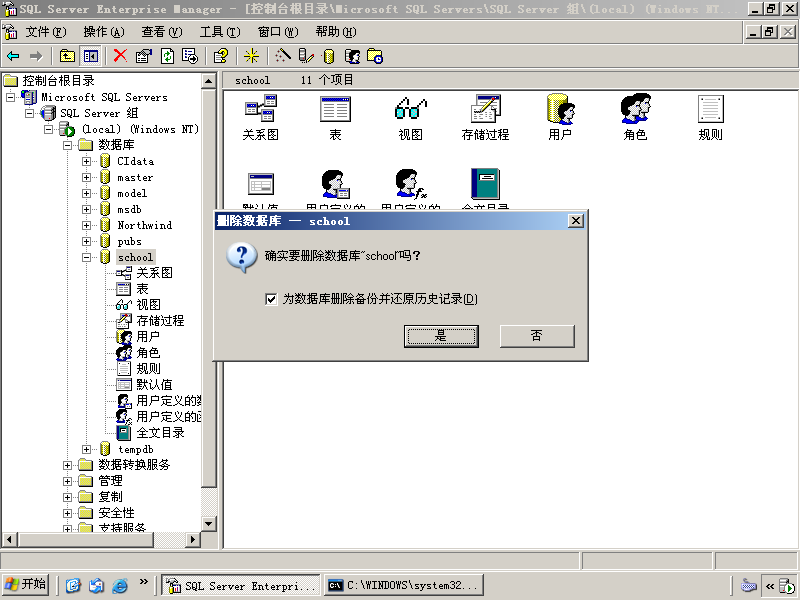This screenshot has height=600, width=800.
Task: Toggle the console tree show/hide icon
Action: tap(91, 56)
